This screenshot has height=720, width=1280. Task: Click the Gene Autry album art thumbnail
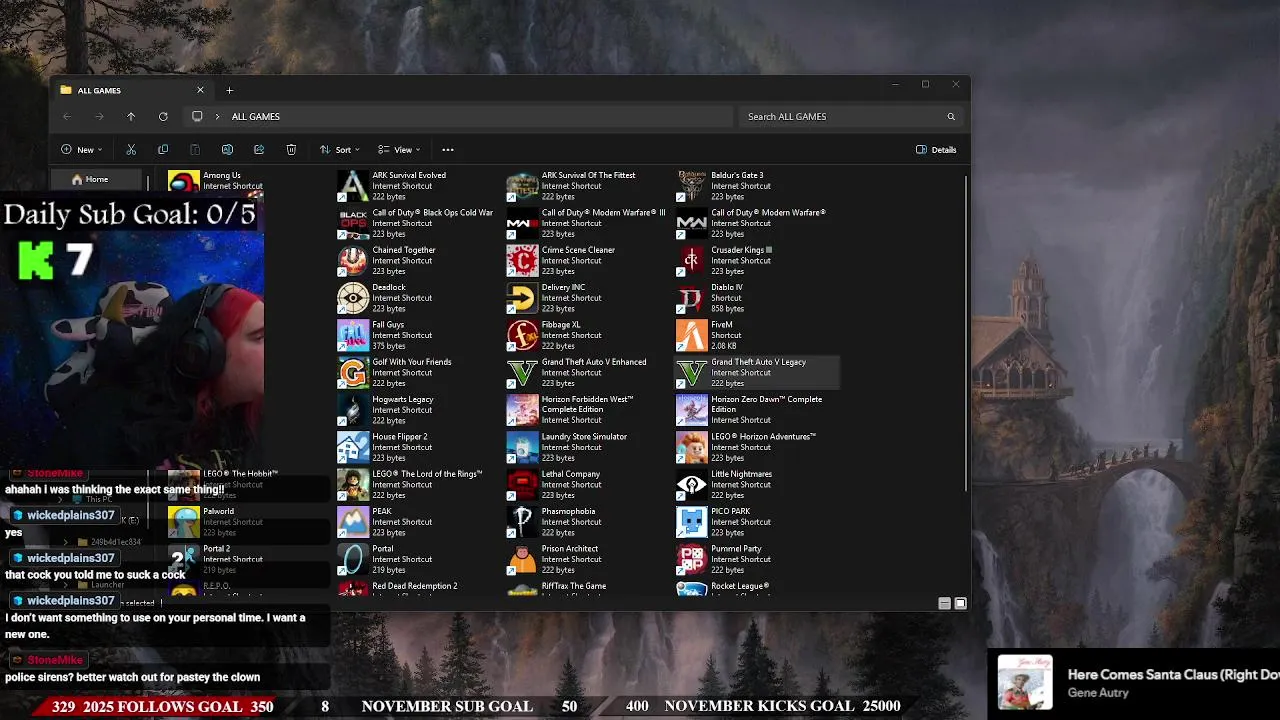[x=1025, y=682]
